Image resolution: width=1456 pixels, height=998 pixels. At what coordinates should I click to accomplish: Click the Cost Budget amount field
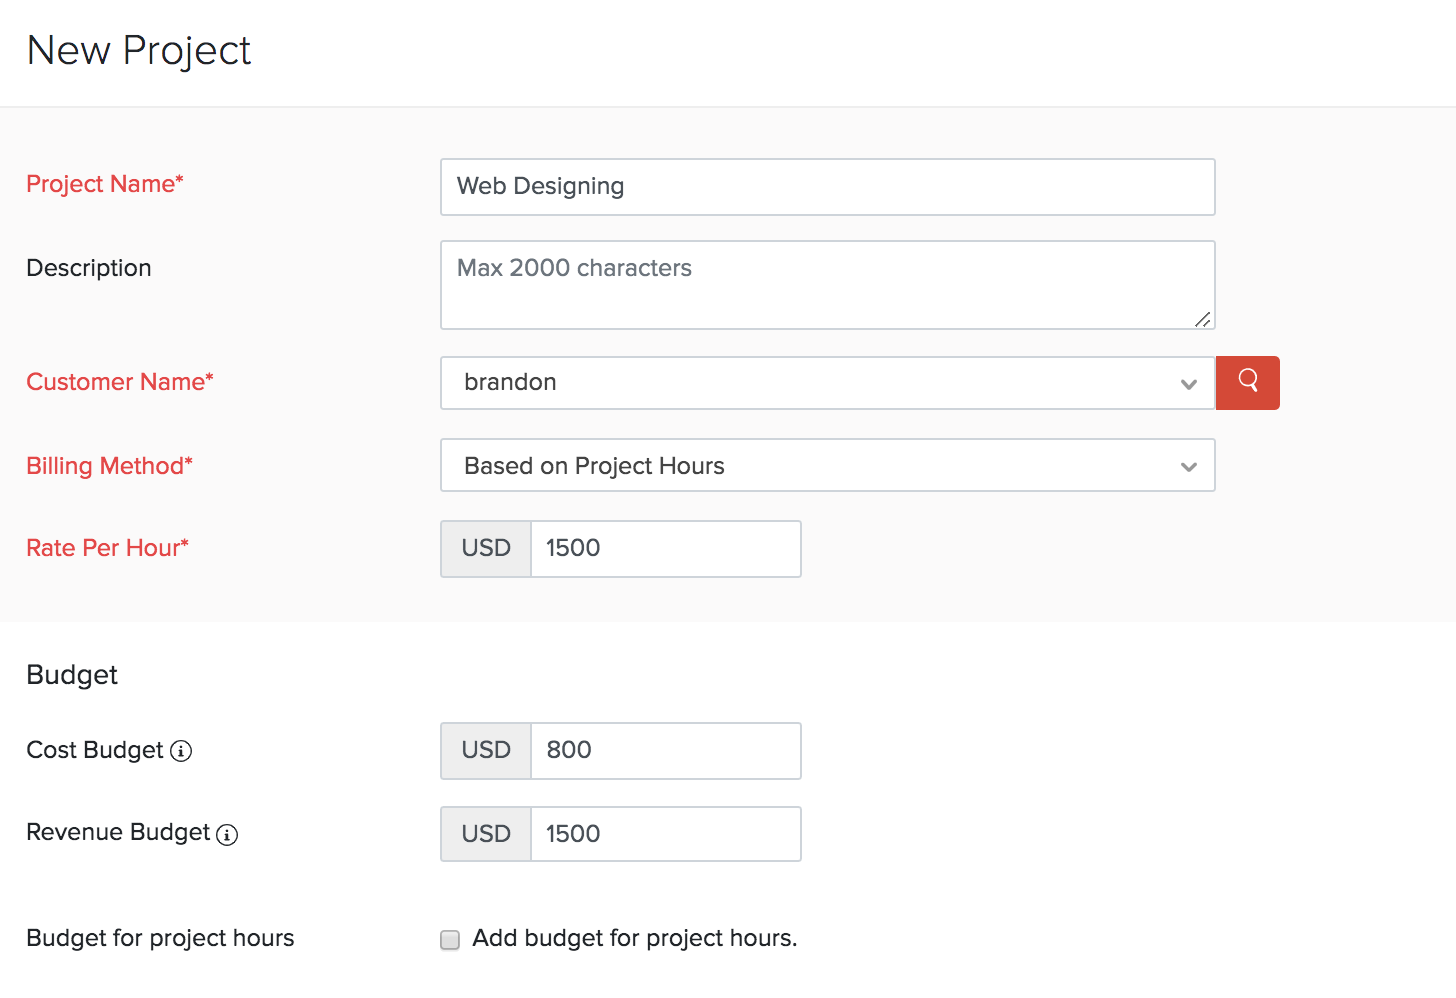click(665, 751)
